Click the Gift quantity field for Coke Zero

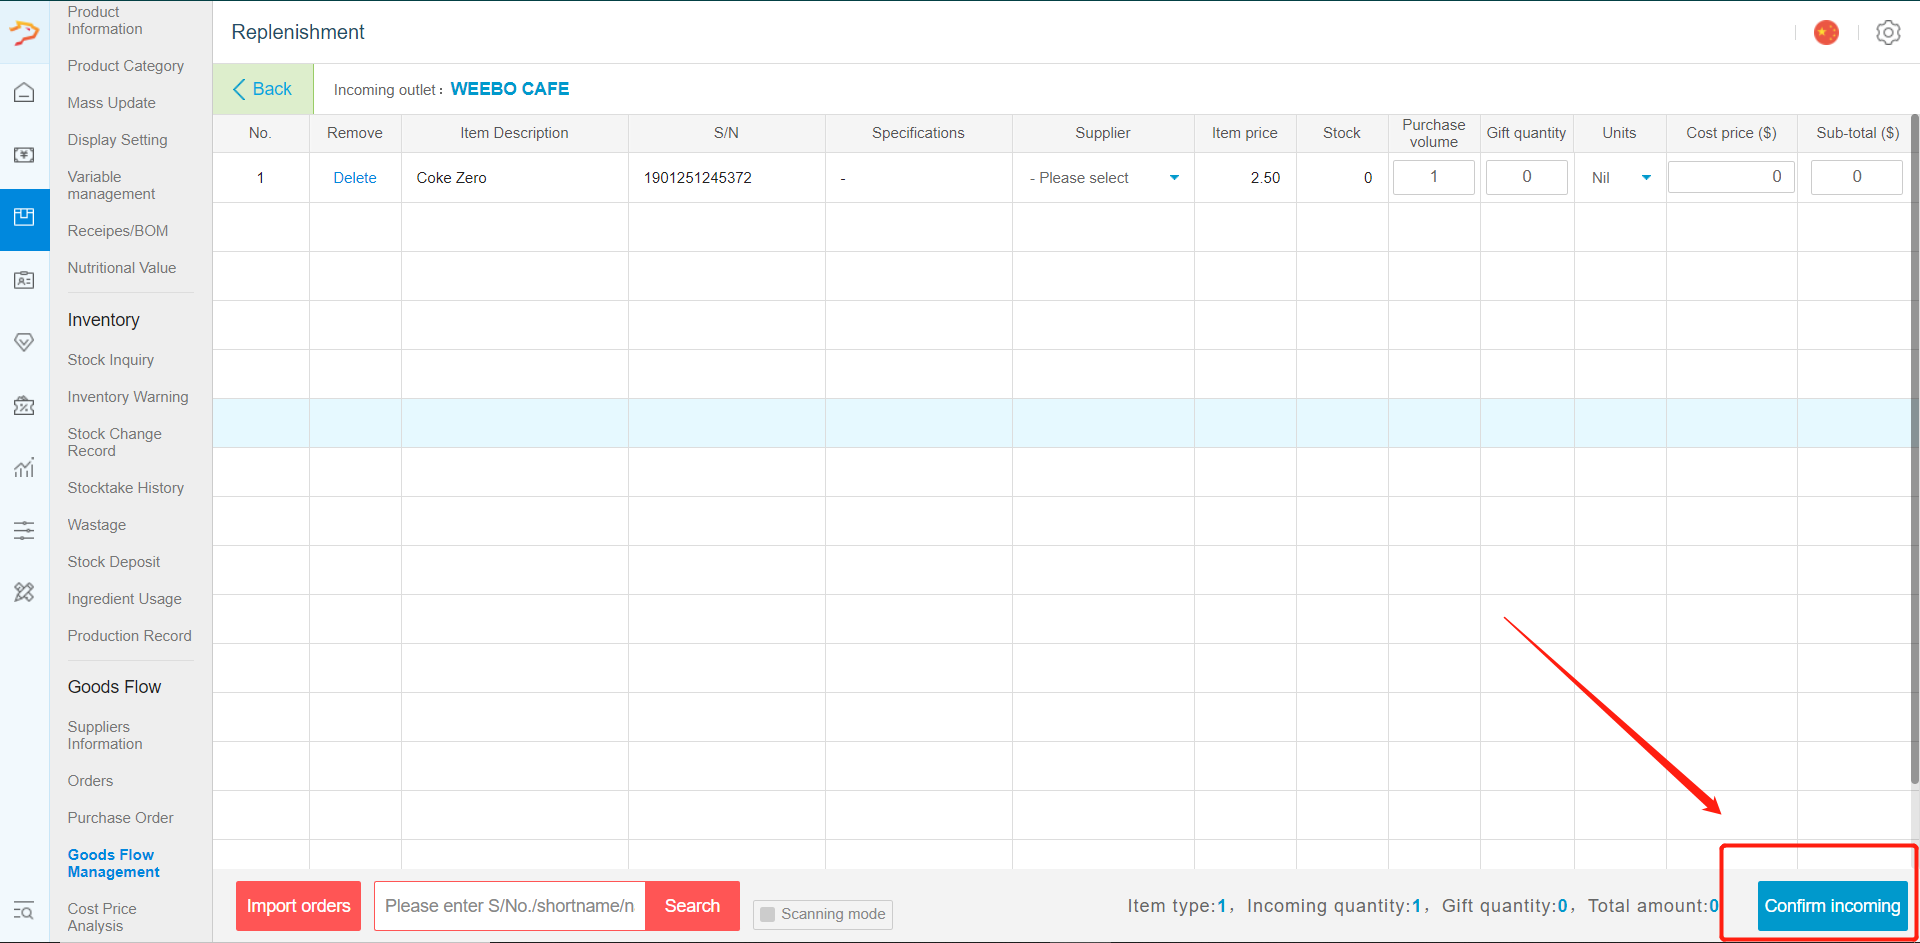point(1527,177)
